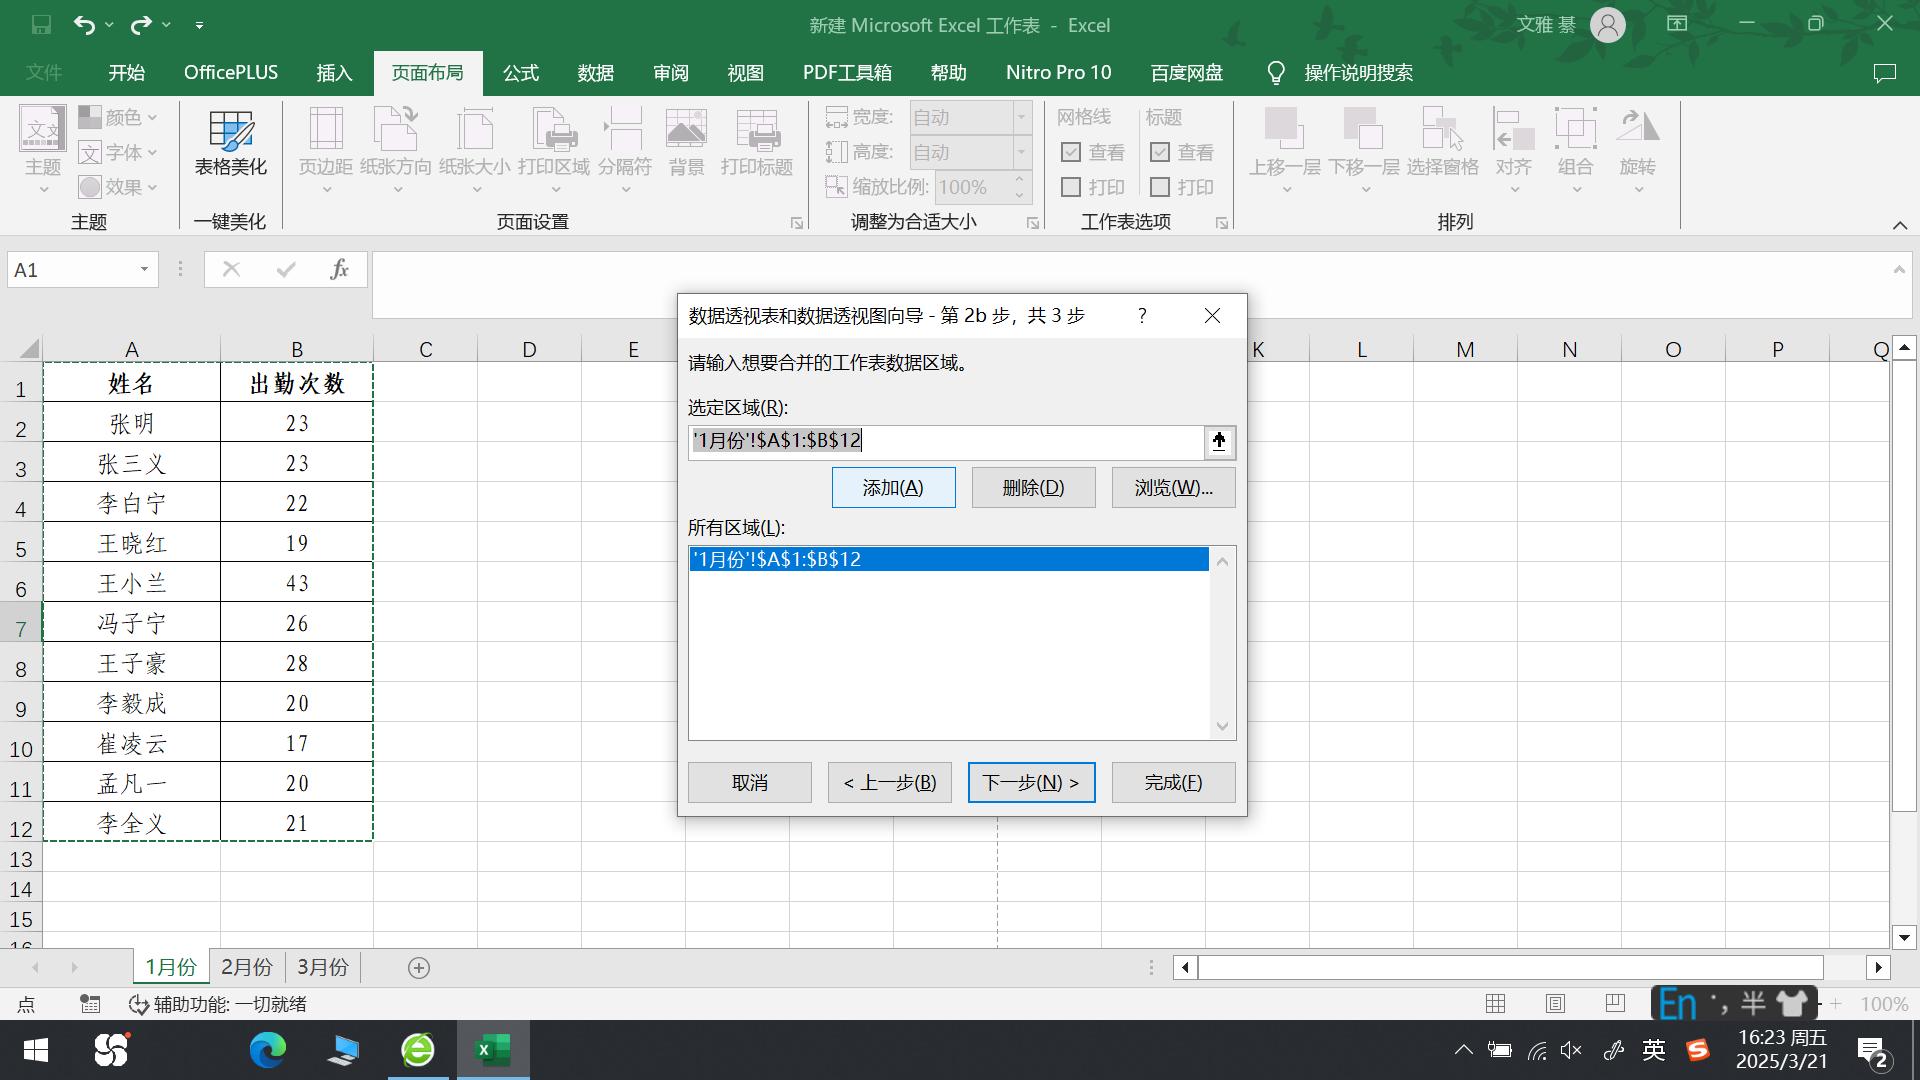The image size is (1920, 1080).
Task: Uncheck 网格线 查看 gridlines view checkbox
Action: click(x=1072, y=152)
